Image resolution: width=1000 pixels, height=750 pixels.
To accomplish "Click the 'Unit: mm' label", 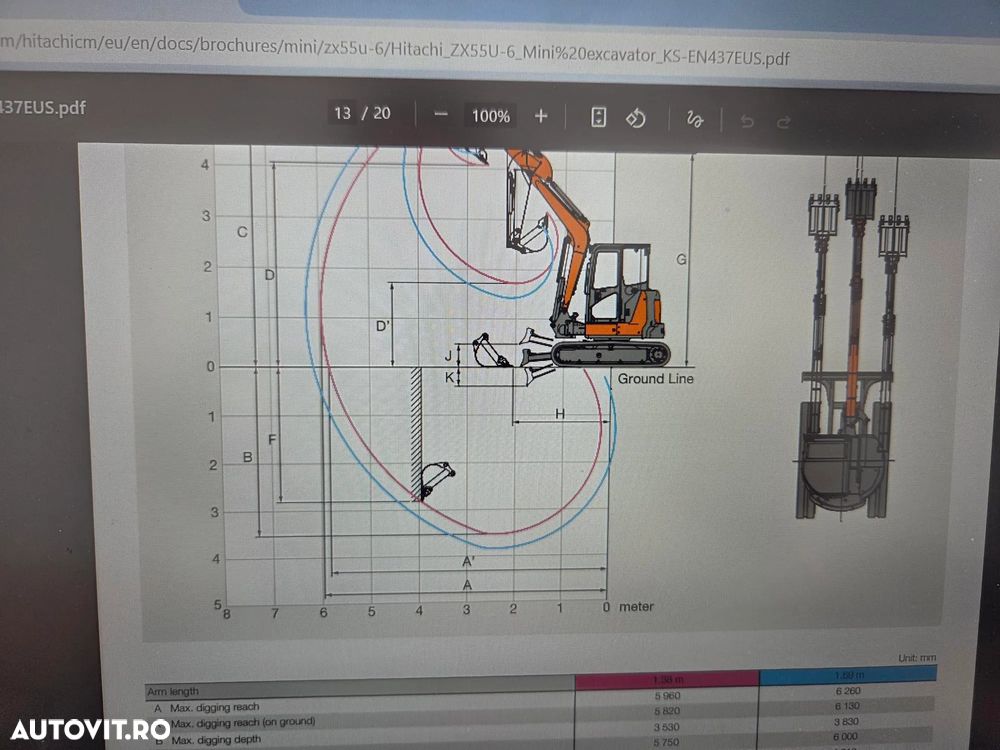I will (917, 658).
